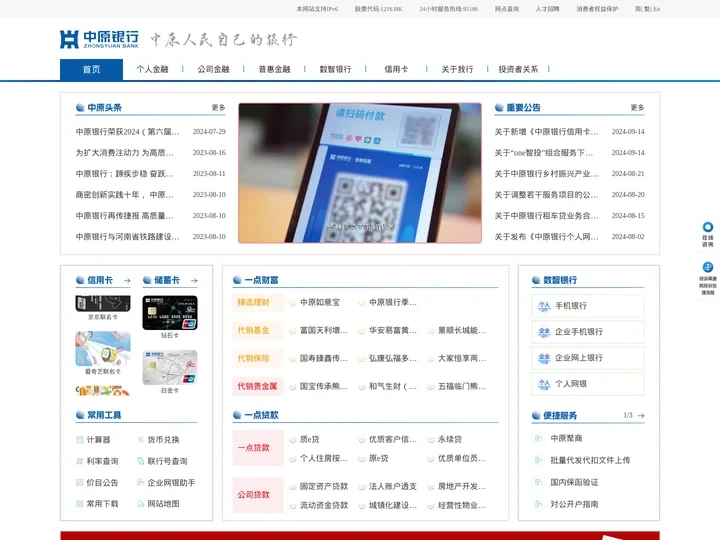Click the 企业手机银行 app icon

click(x=544, y=332)
